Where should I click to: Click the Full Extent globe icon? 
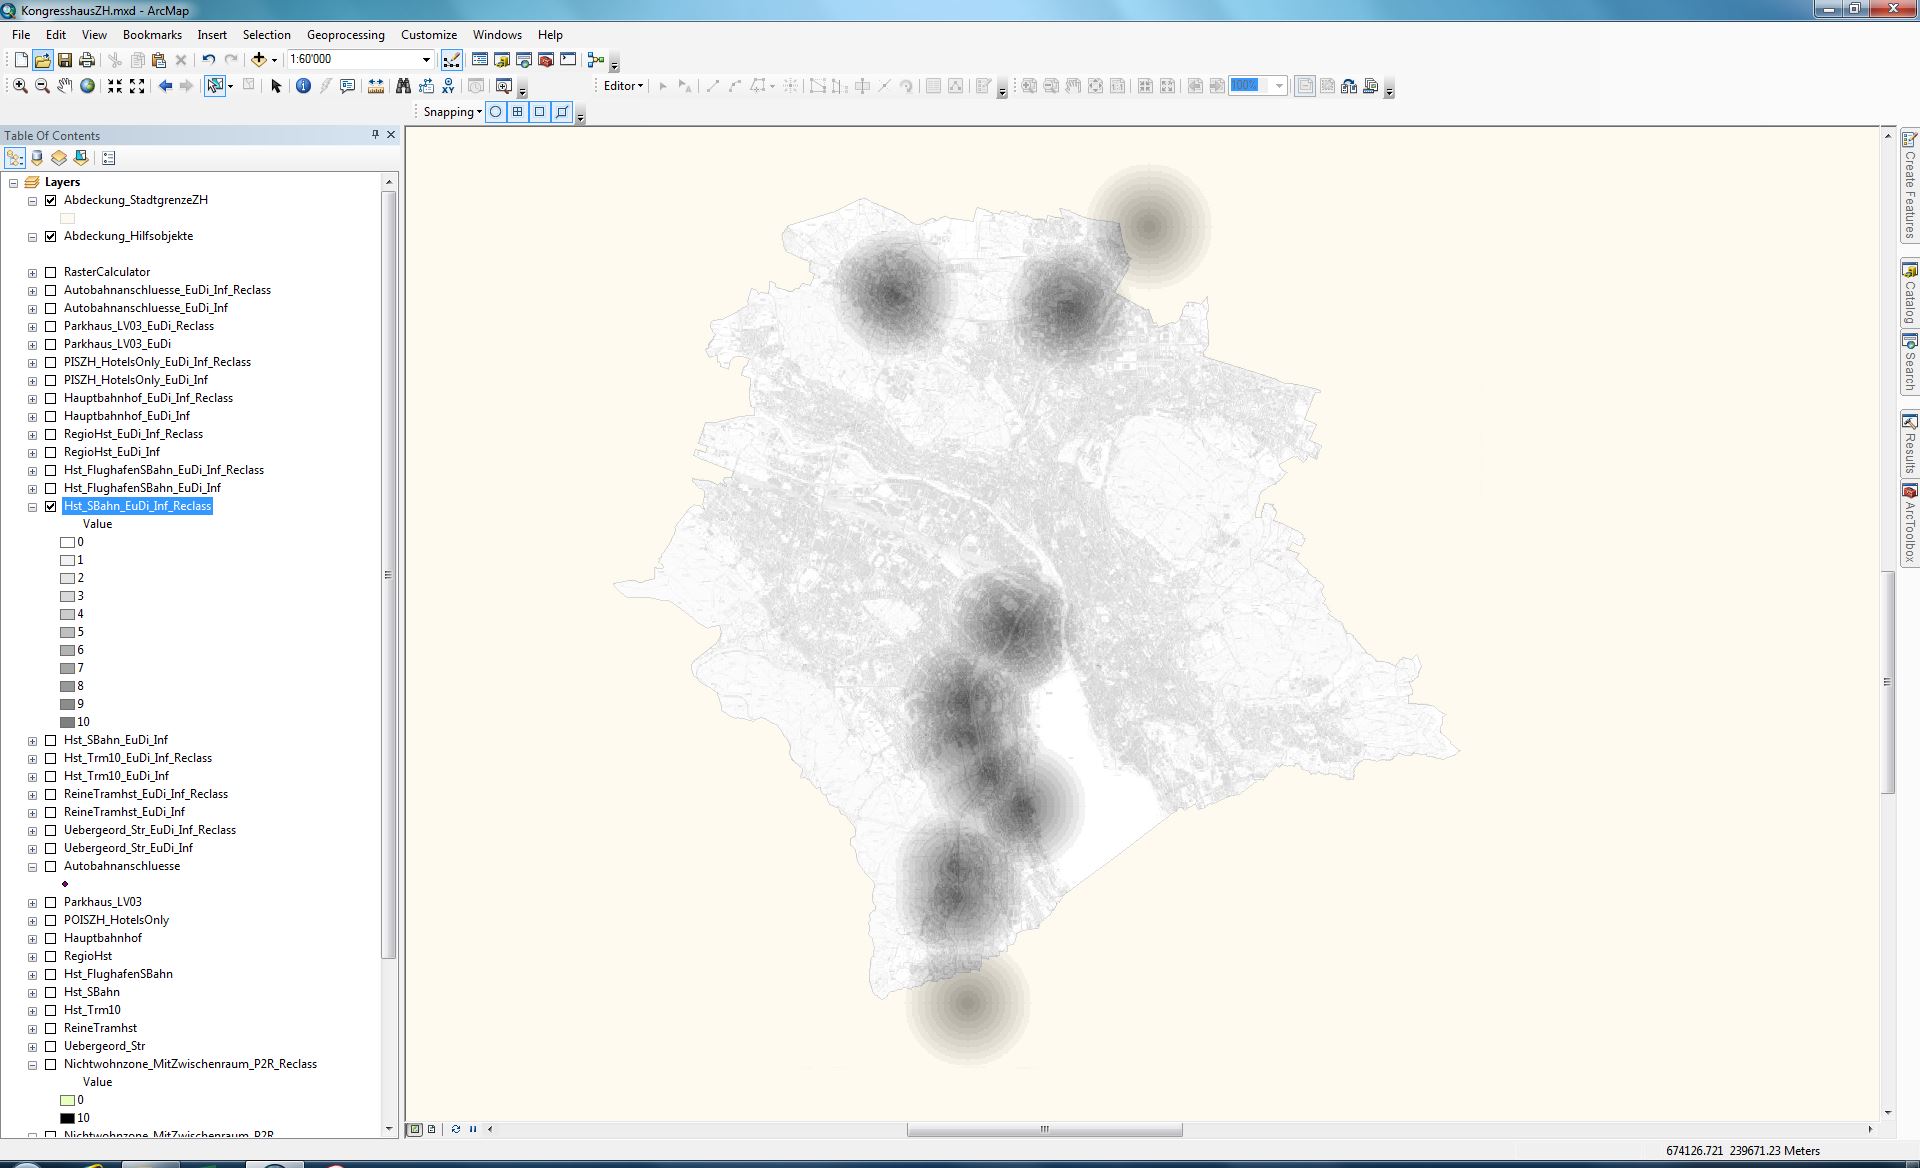point(88,86)
